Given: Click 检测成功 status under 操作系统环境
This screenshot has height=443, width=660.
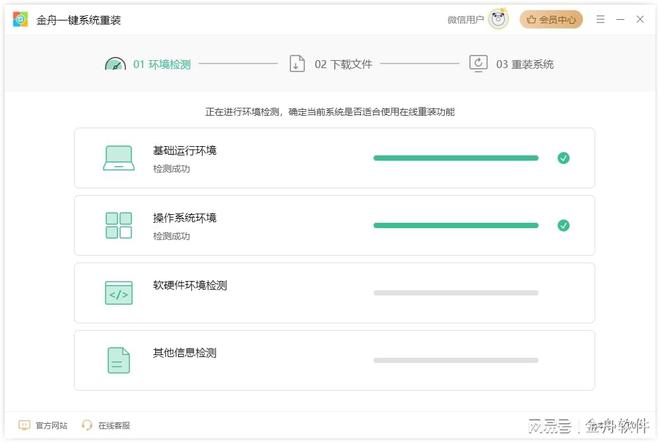Looking at the screenshot, I should (x=171, y=236).
